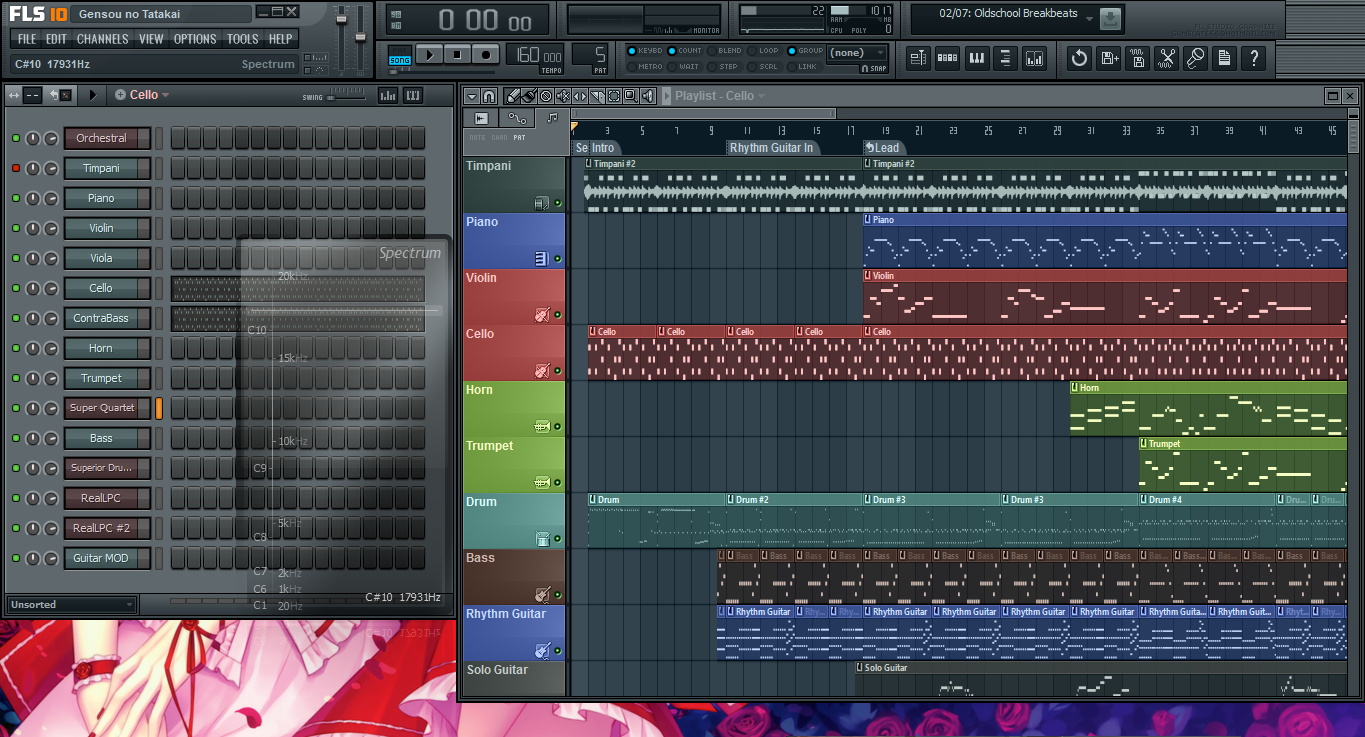This screenshot has height=737, width=1365.
Task: Start playback with the Play button
Action: 428,55
